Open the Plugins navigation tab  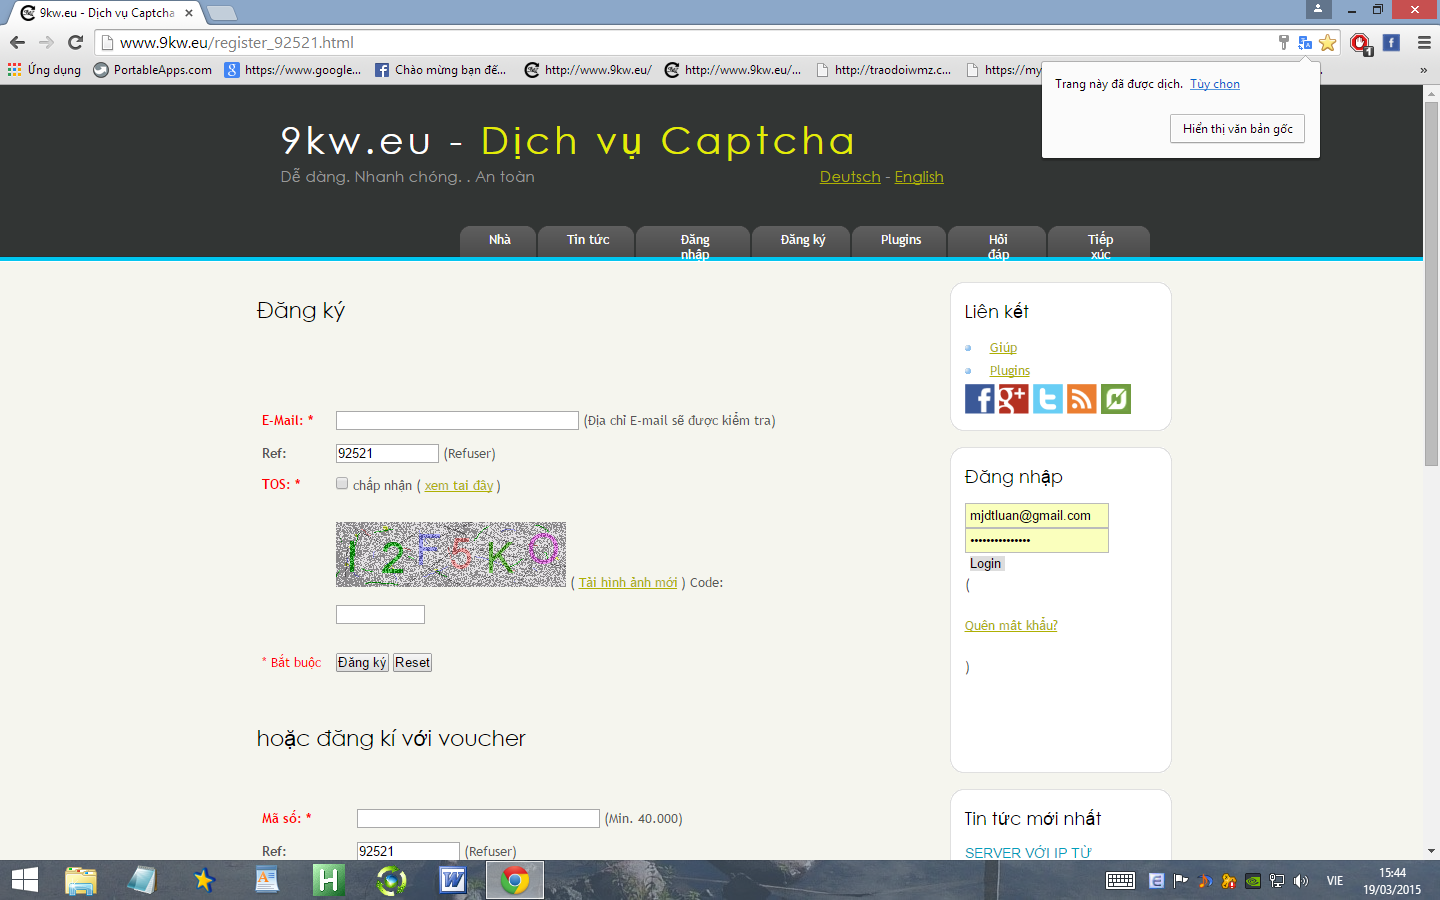click(x=900, y=241)
